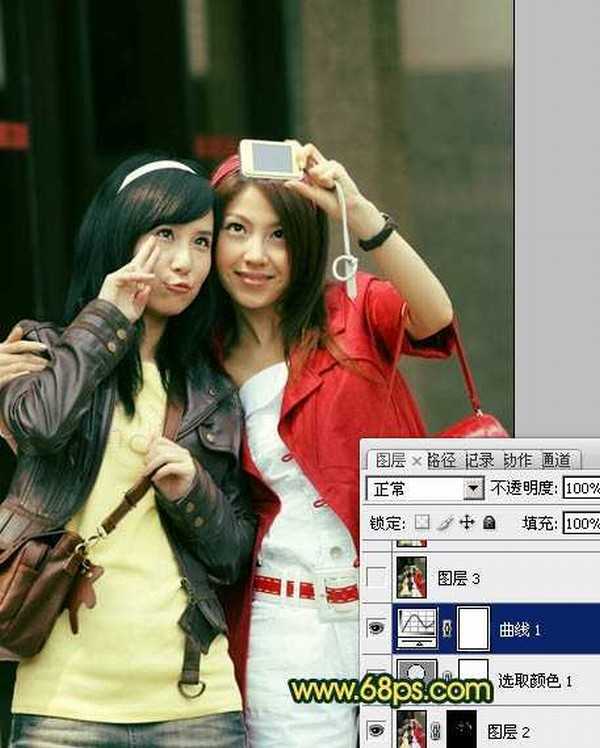600x748 pixels.
Task: Open the 记录 tab
Action: [x=479, y=460]
